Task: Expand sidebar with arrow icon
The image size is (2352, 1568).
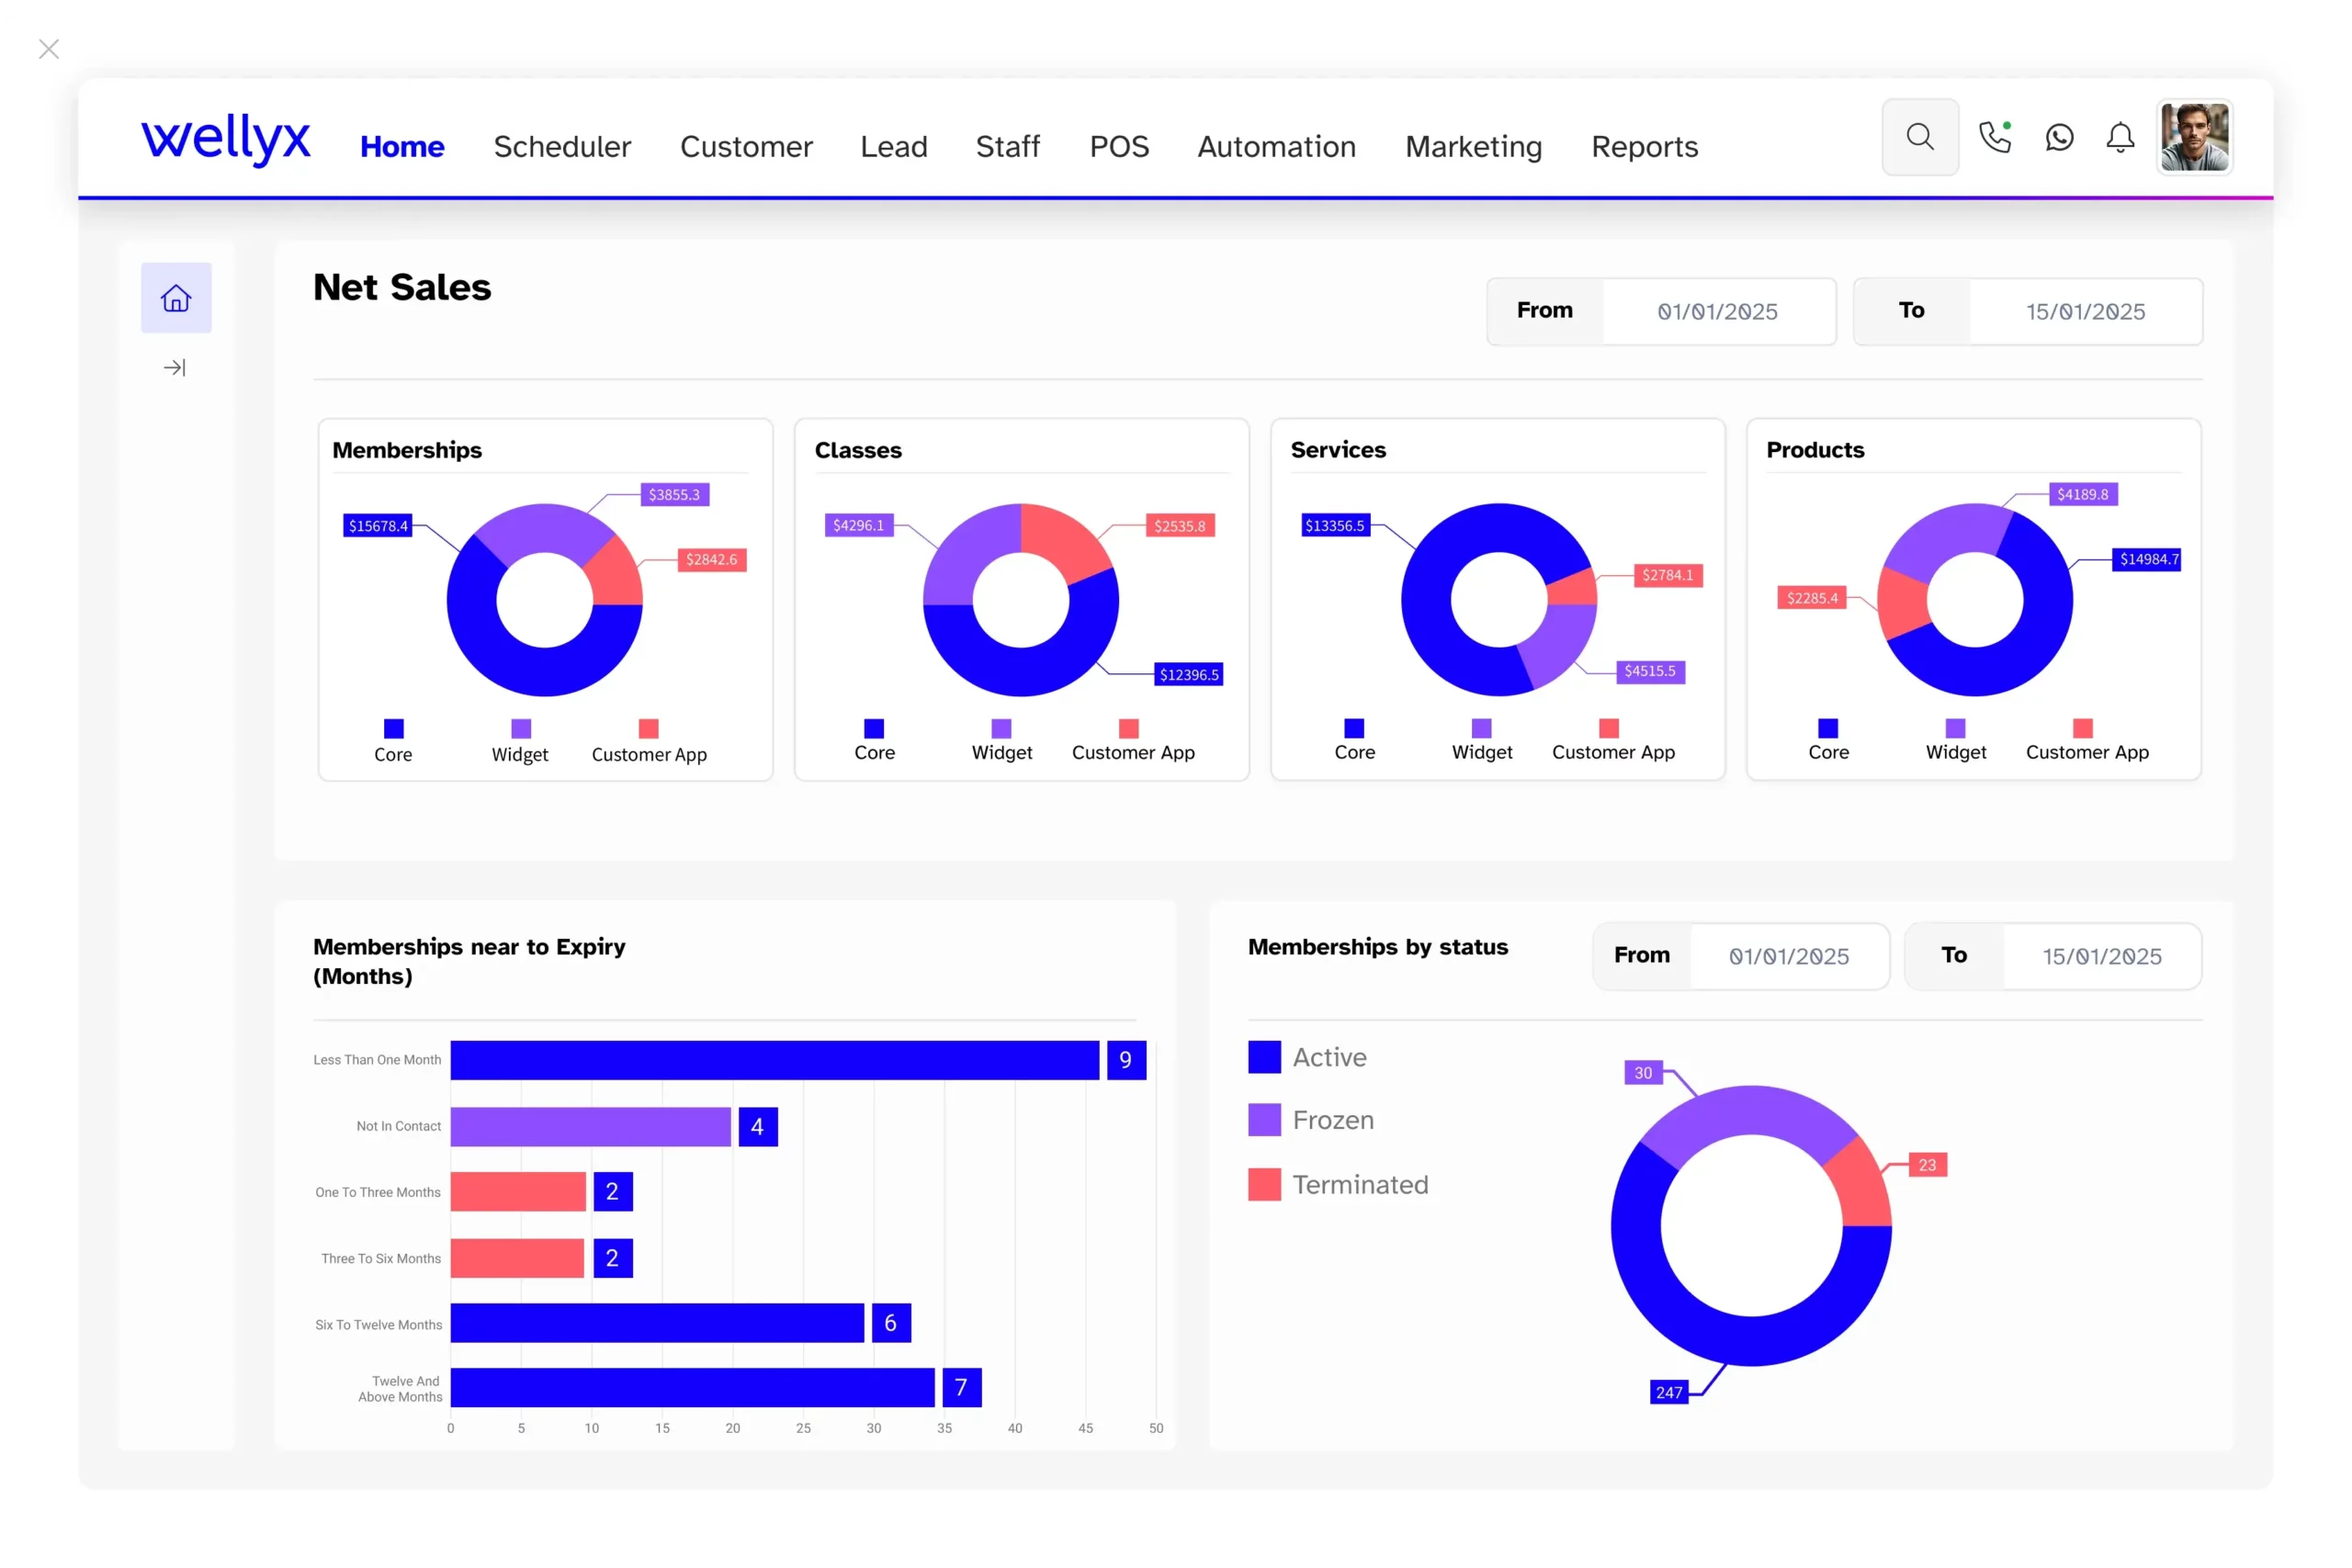Action: 175,368
